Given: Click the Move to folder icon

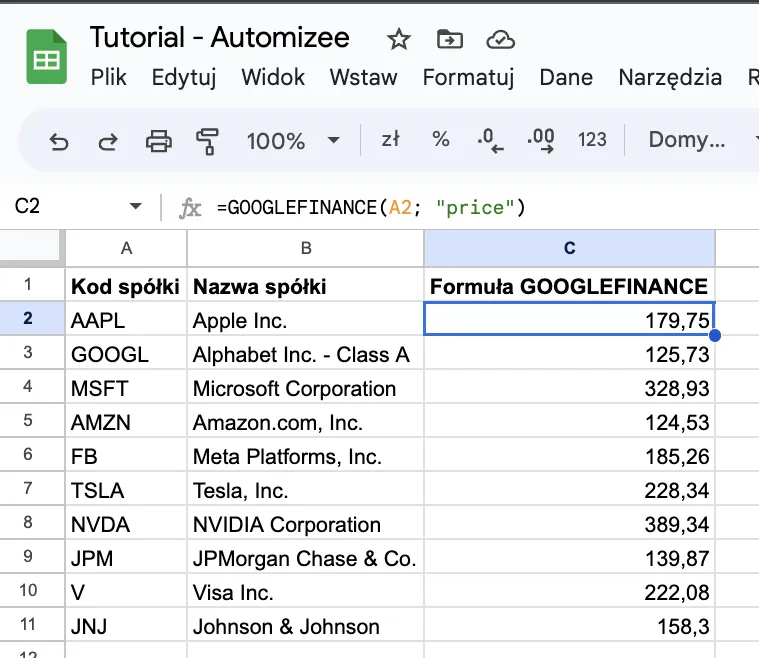Looking at the screenshot, I should pos(450,39).
